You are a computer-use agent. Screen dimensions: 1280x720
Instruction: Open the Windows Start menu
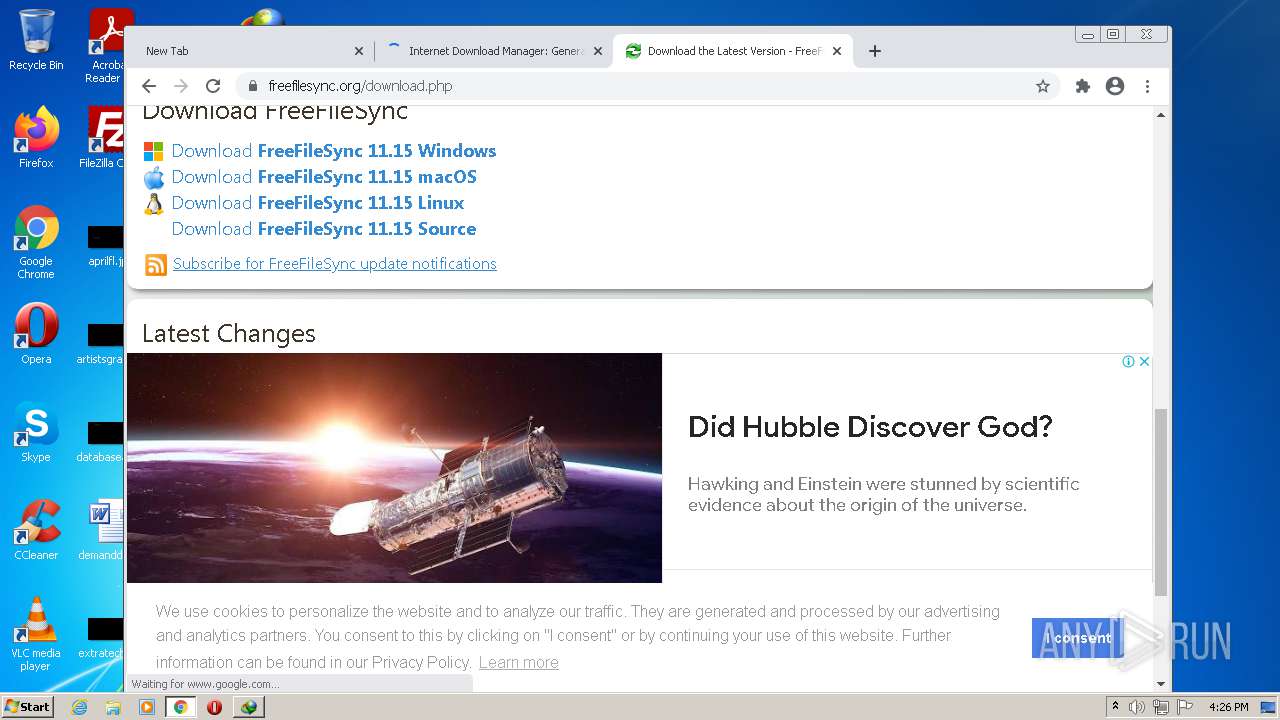click(x=28, y=706)
